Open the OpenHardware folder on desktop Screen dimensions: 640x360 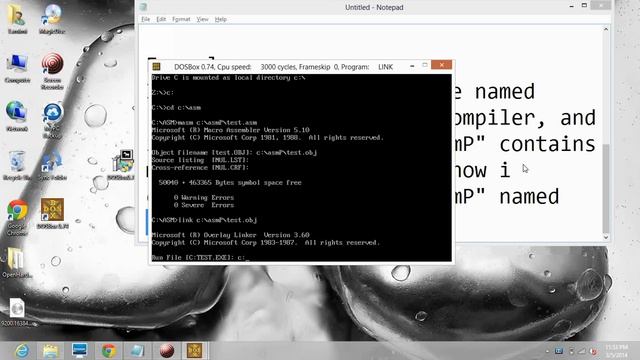(x=16, y=262)
